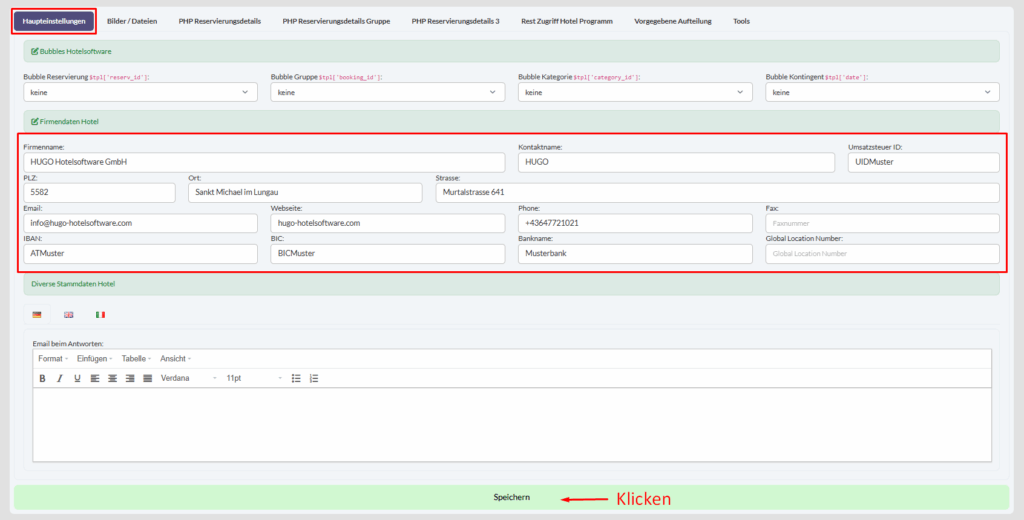Screen dimensions: 1024x520
Task: Open the 11pt font size dropdown
Action: click(253, 378)
